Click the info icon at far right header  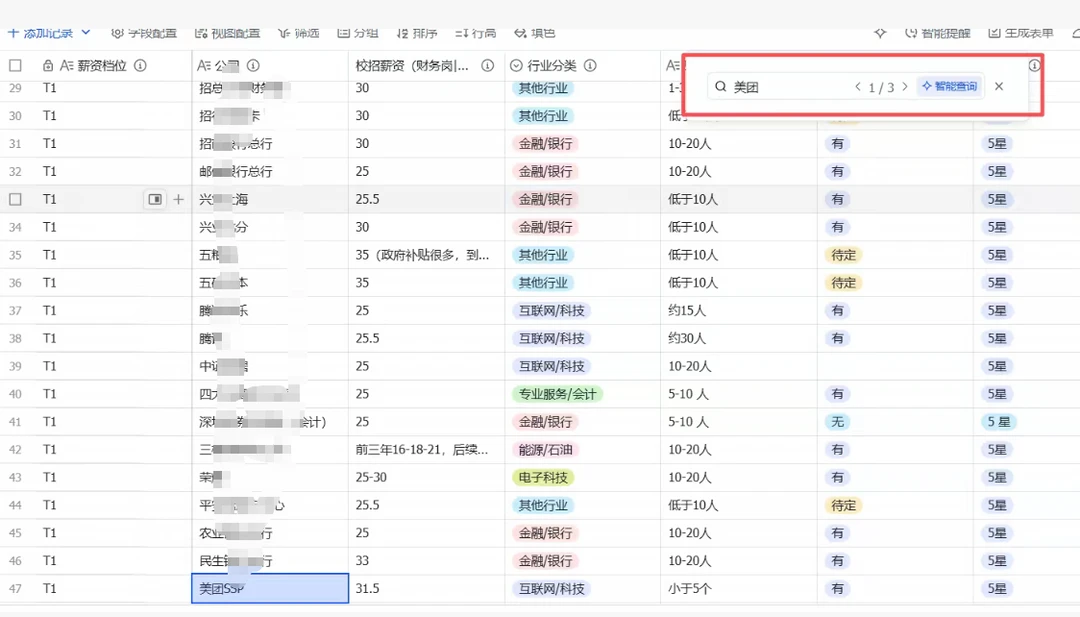click(x=1035, y=65)
